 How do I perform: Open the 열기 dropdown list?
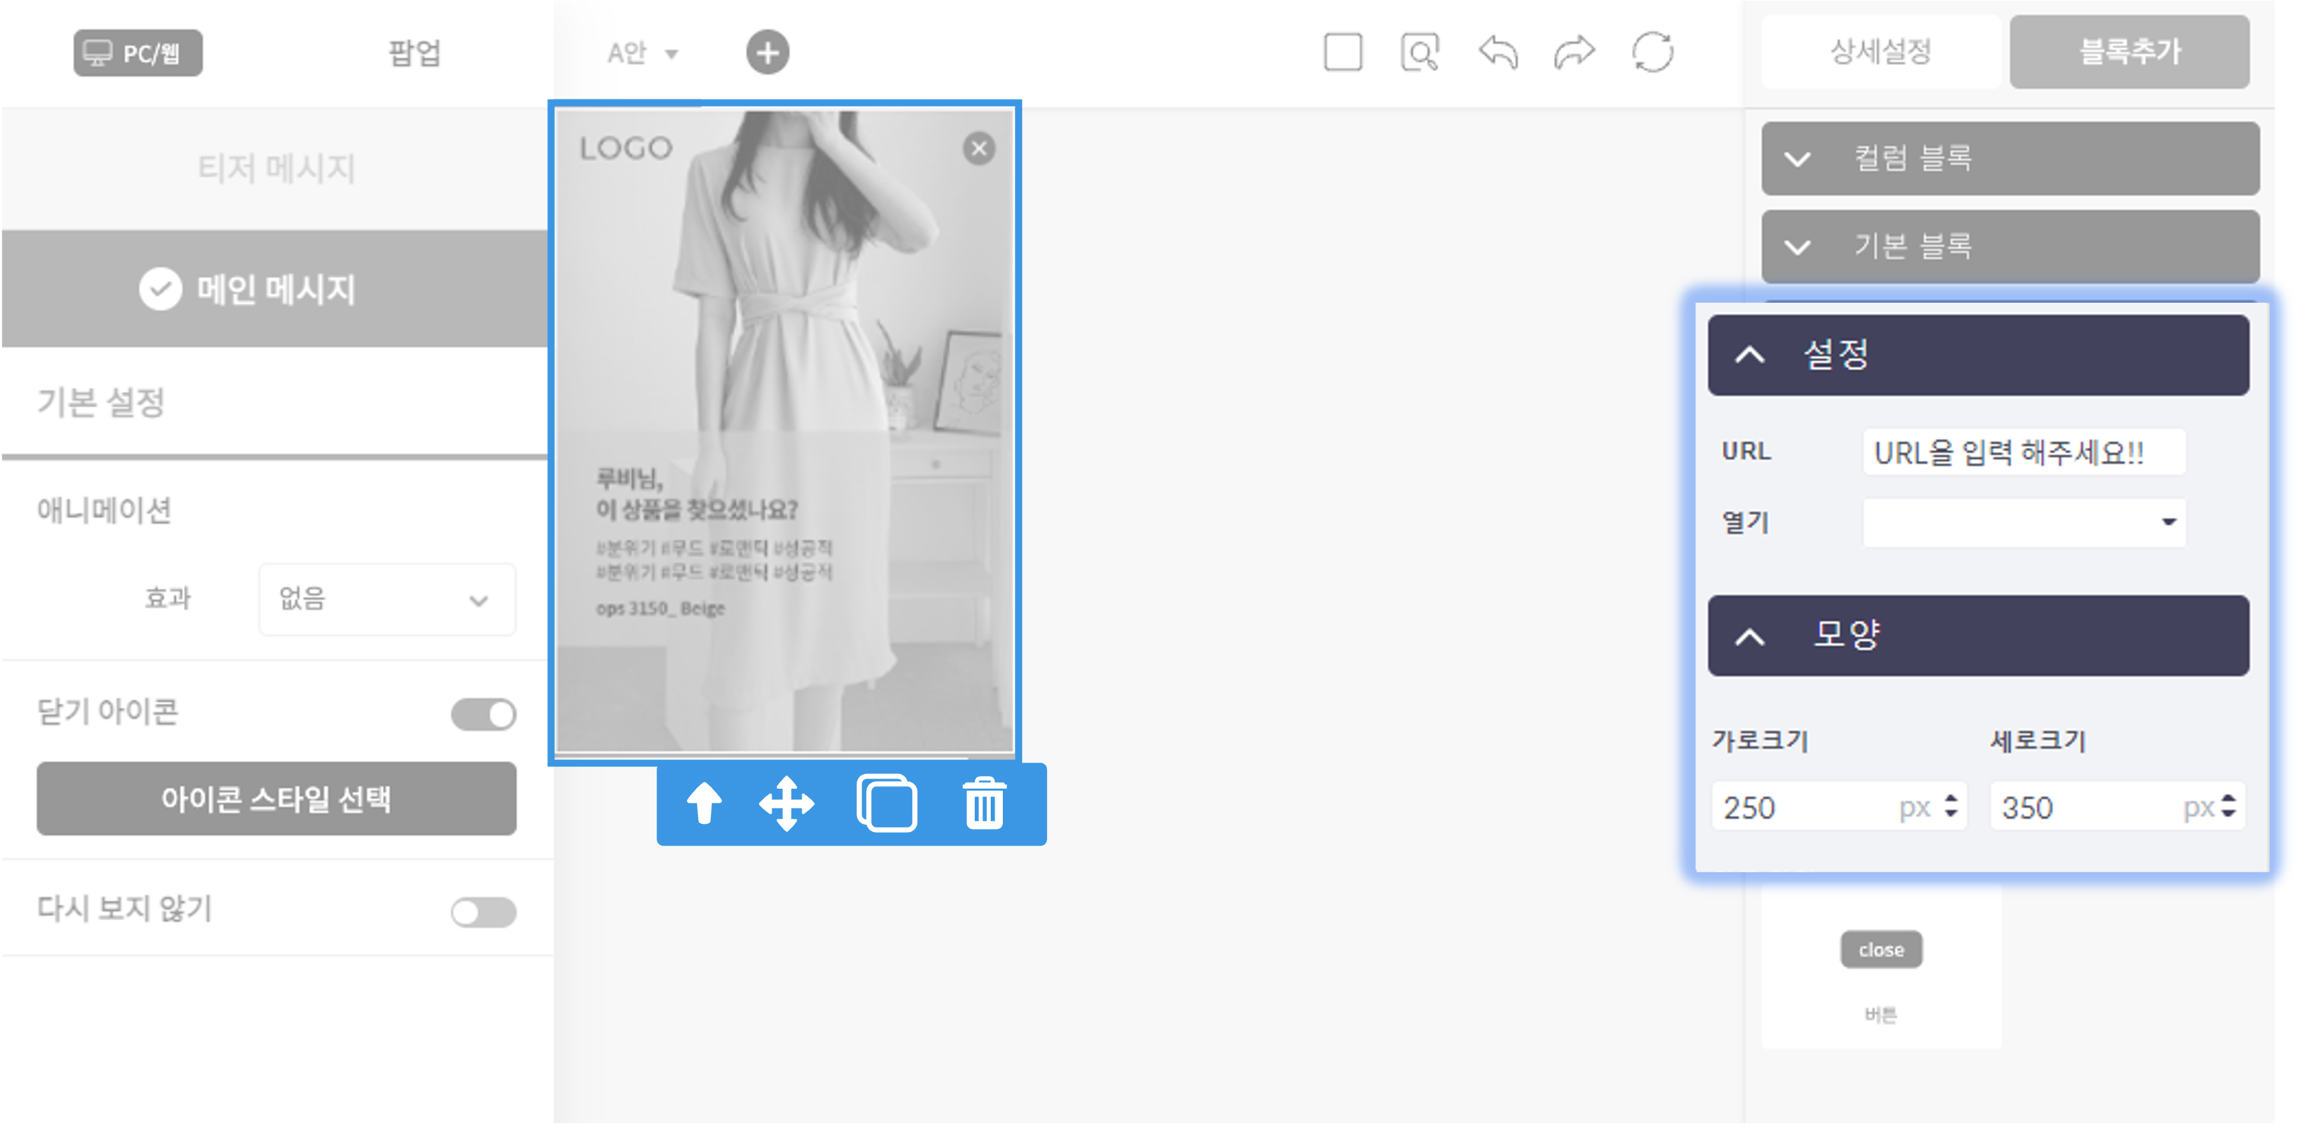(x=2024, y=522)
